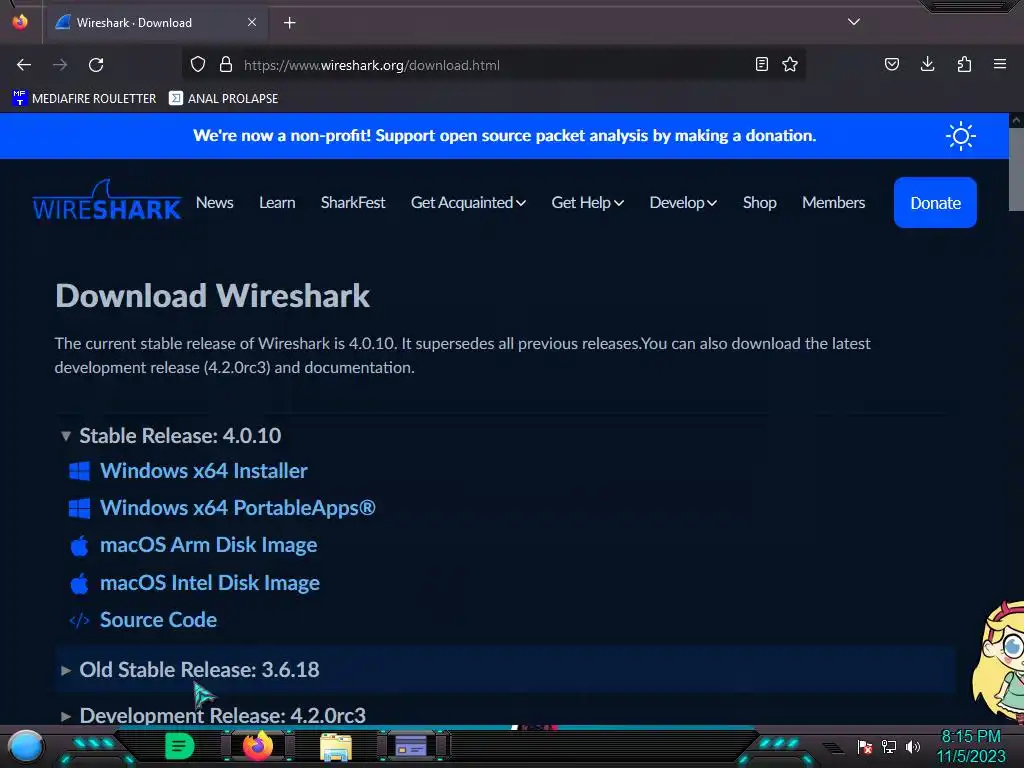The width and height of the screenshot is (1024, 768).
Task: Click the padlock site security icon
Action: [x=226, y=65]
